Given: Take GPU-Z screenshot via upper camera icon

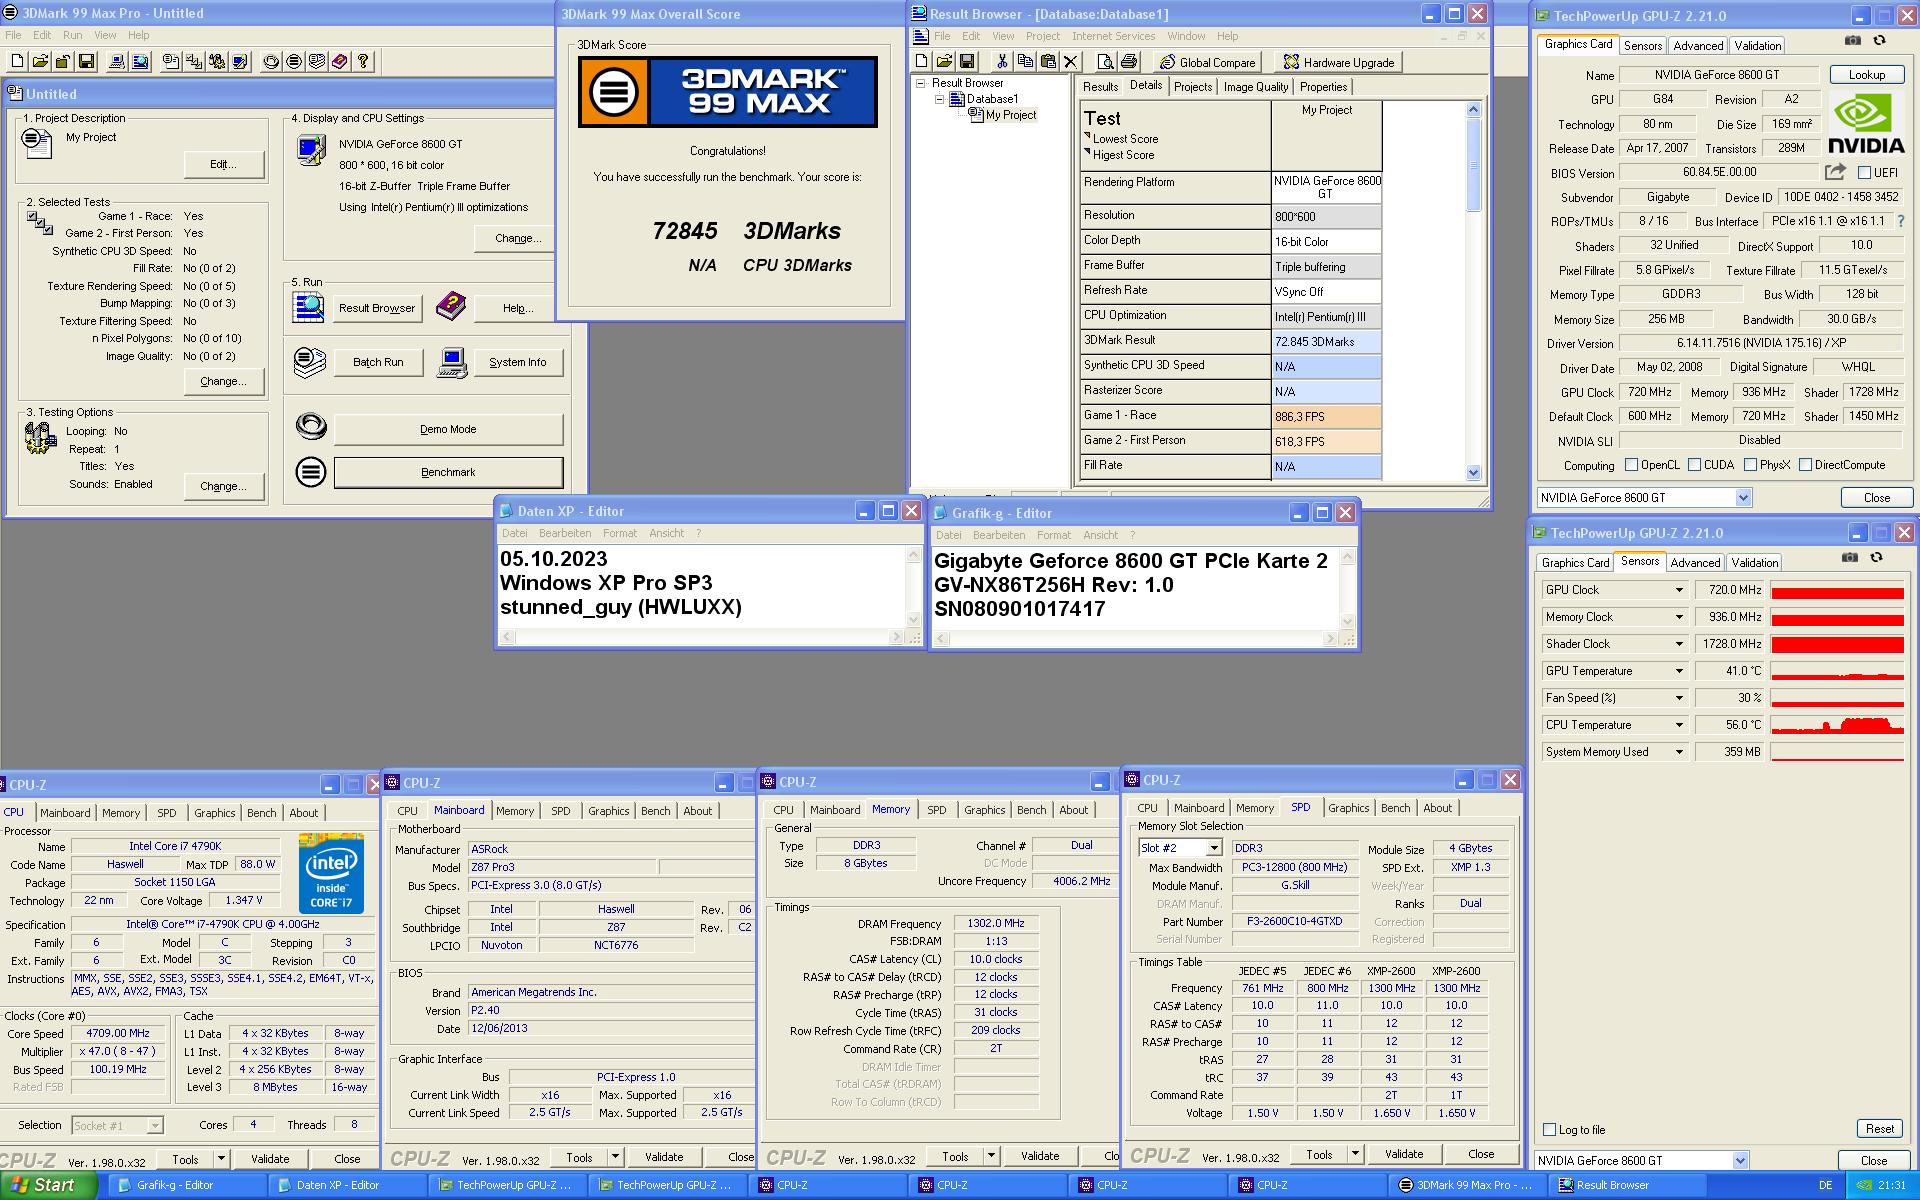Looking at the screenshot, I should [x=1853, y=41].
